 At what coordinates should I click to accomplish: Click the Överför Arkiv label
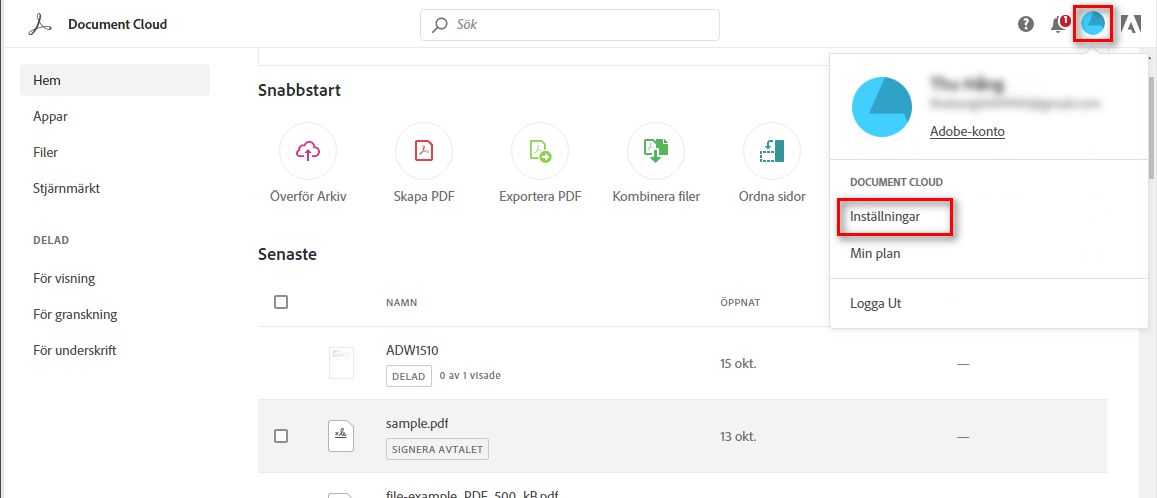coord(308,197)
